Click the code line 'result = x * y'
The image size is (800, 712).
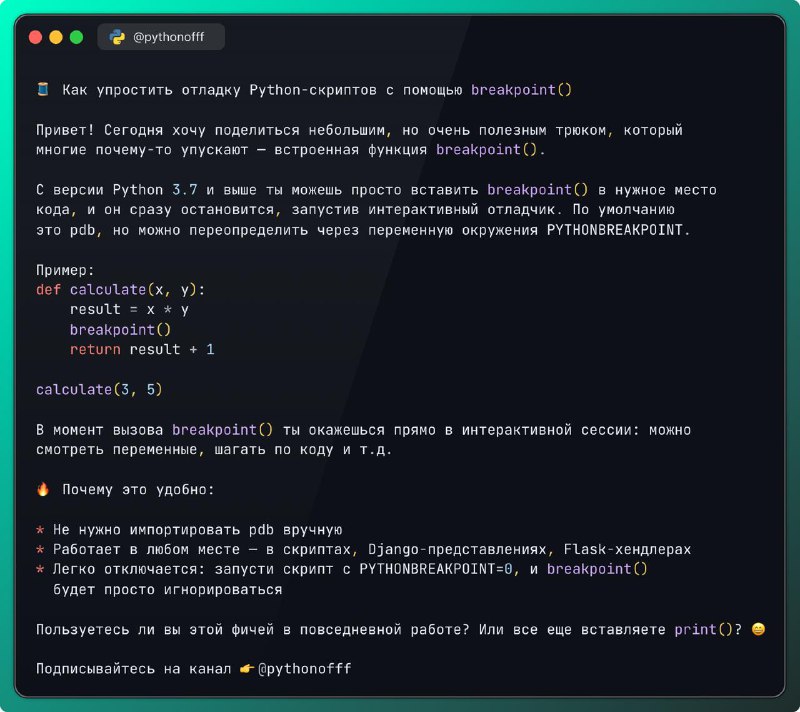tap(129, 310)
